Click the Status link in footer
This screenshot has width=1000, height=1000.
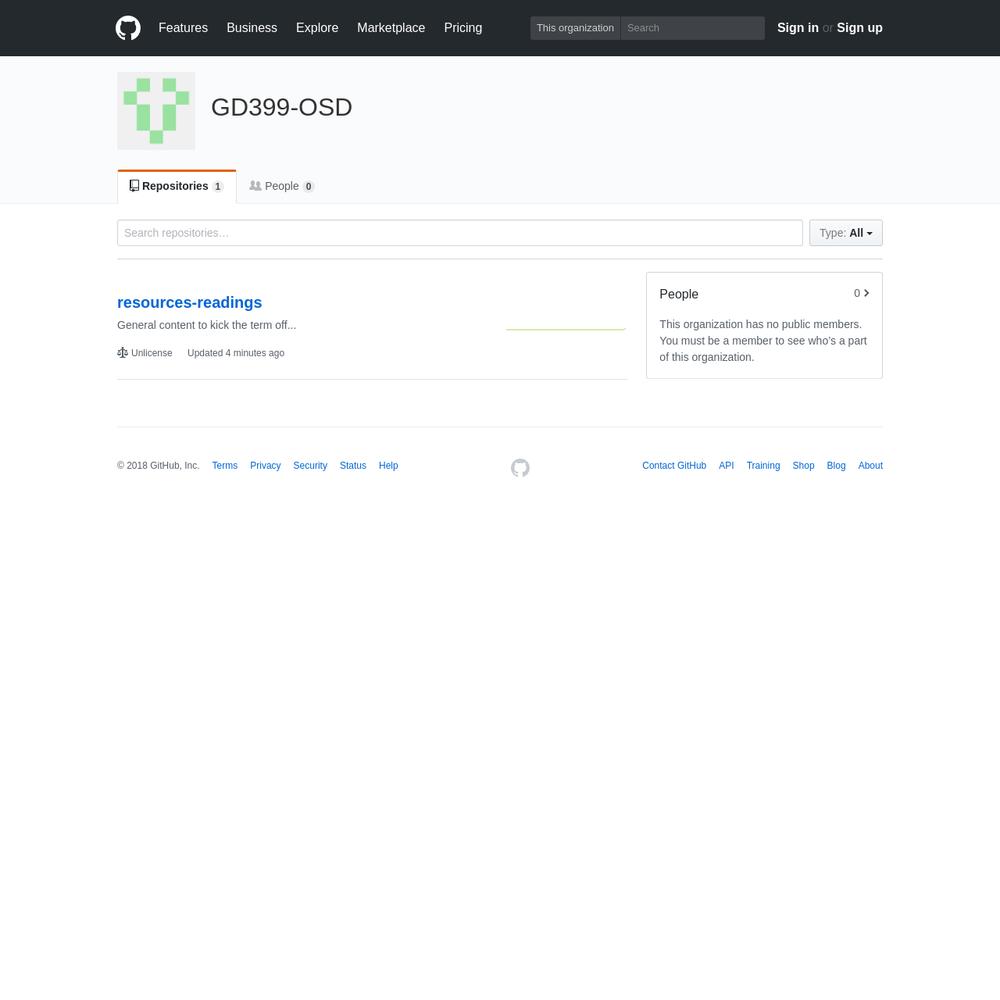[x=352, y=466]
